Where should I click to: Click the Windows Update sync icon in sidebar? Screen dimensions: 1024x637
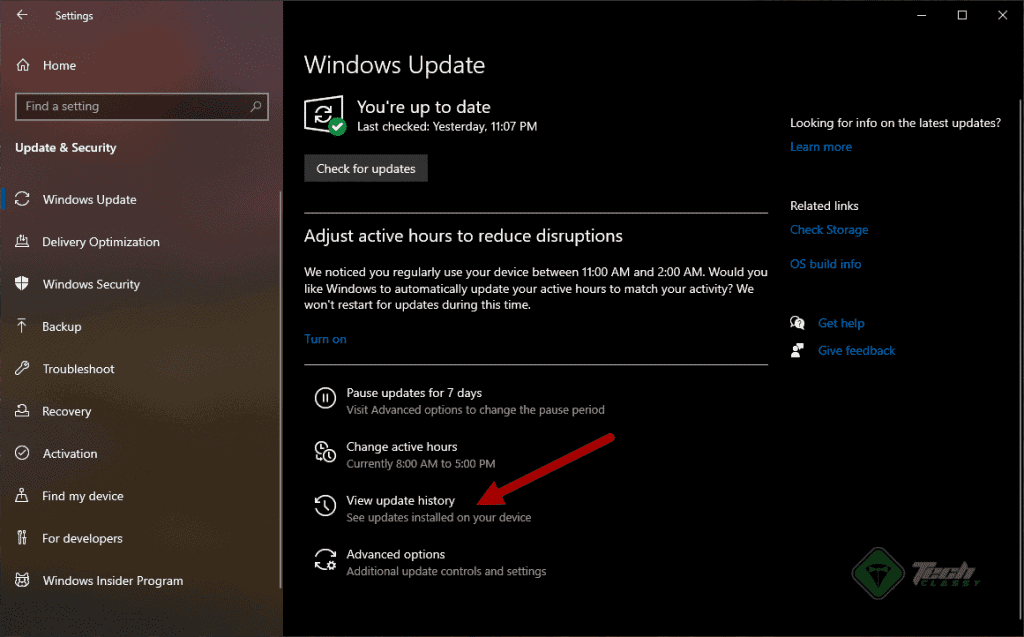click(x=23, y=199)
